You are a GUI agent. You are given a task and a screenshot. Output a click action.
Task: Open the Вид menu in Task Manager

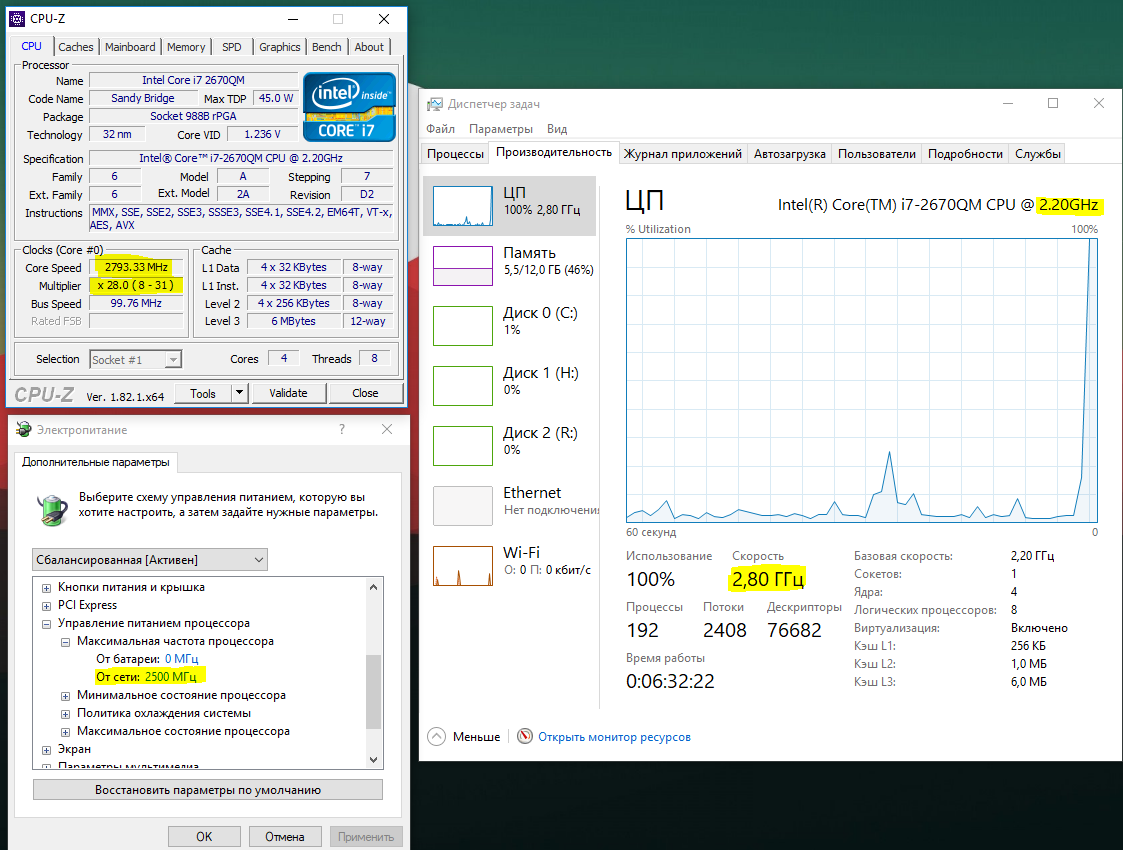[x=556, y=129]
